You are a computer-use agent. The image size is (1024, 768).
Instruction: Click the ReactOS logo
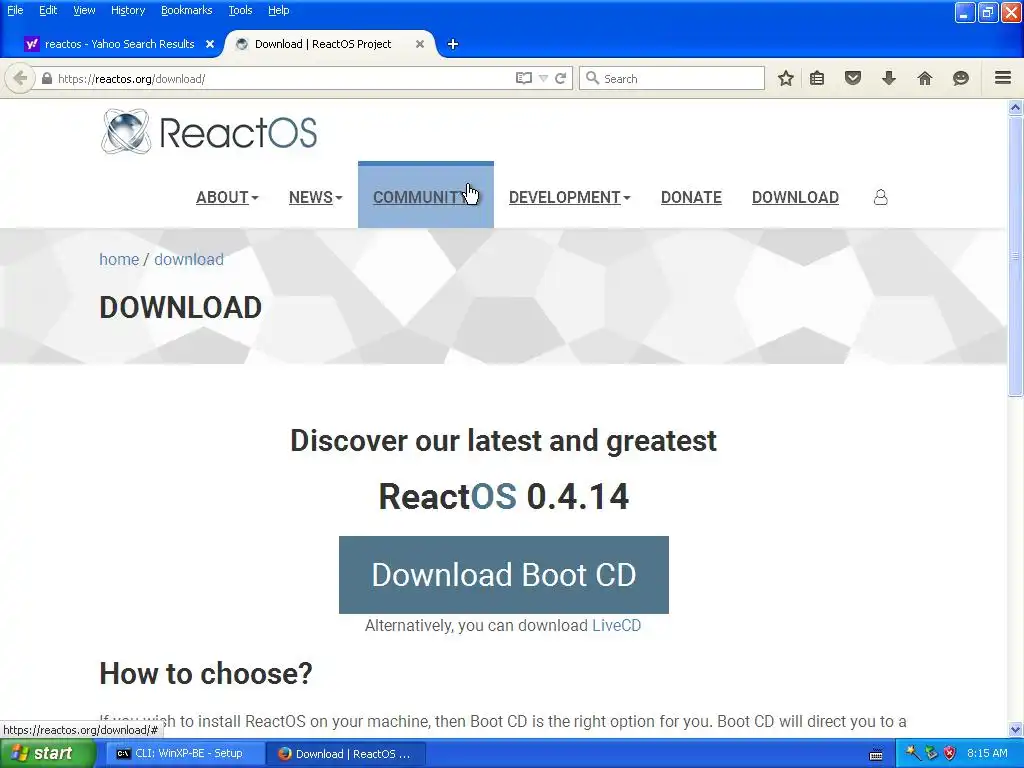coord(209,132)
